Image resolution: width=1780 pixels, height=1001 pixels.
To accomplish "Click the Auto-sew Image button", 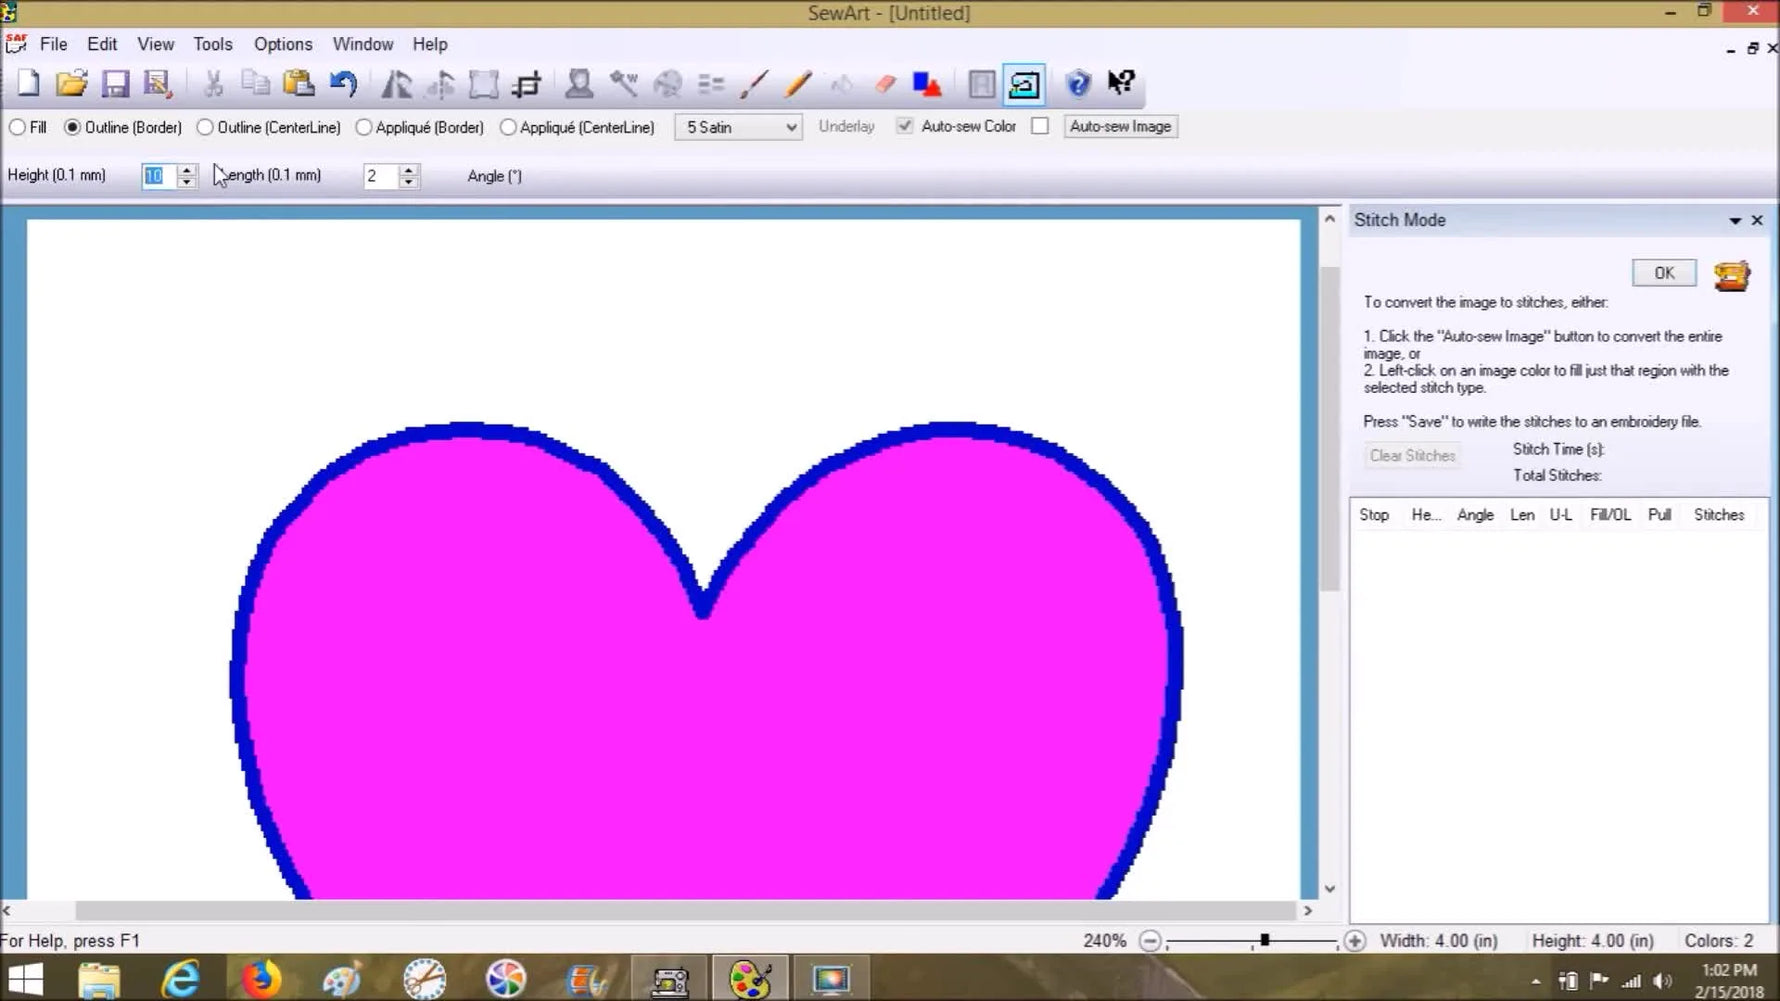I will click(x=1120, y=126).
